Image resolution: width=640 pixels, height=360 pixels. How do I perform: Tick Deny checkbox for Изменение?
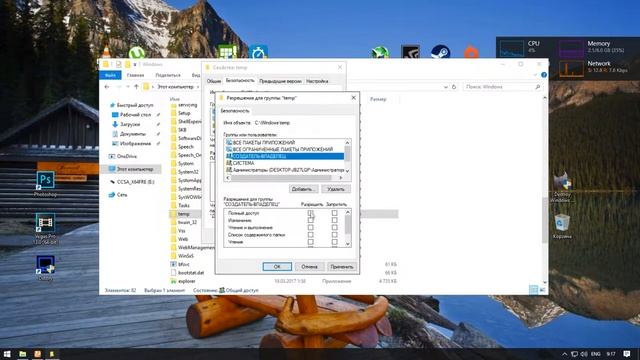pyautogui.click(x=334, y=220)
